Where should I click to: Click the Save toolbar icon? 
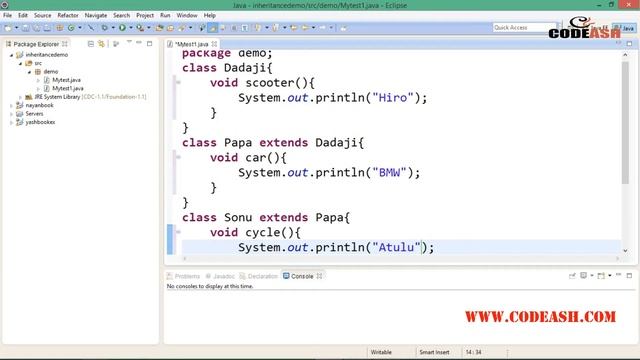[25, 28]
